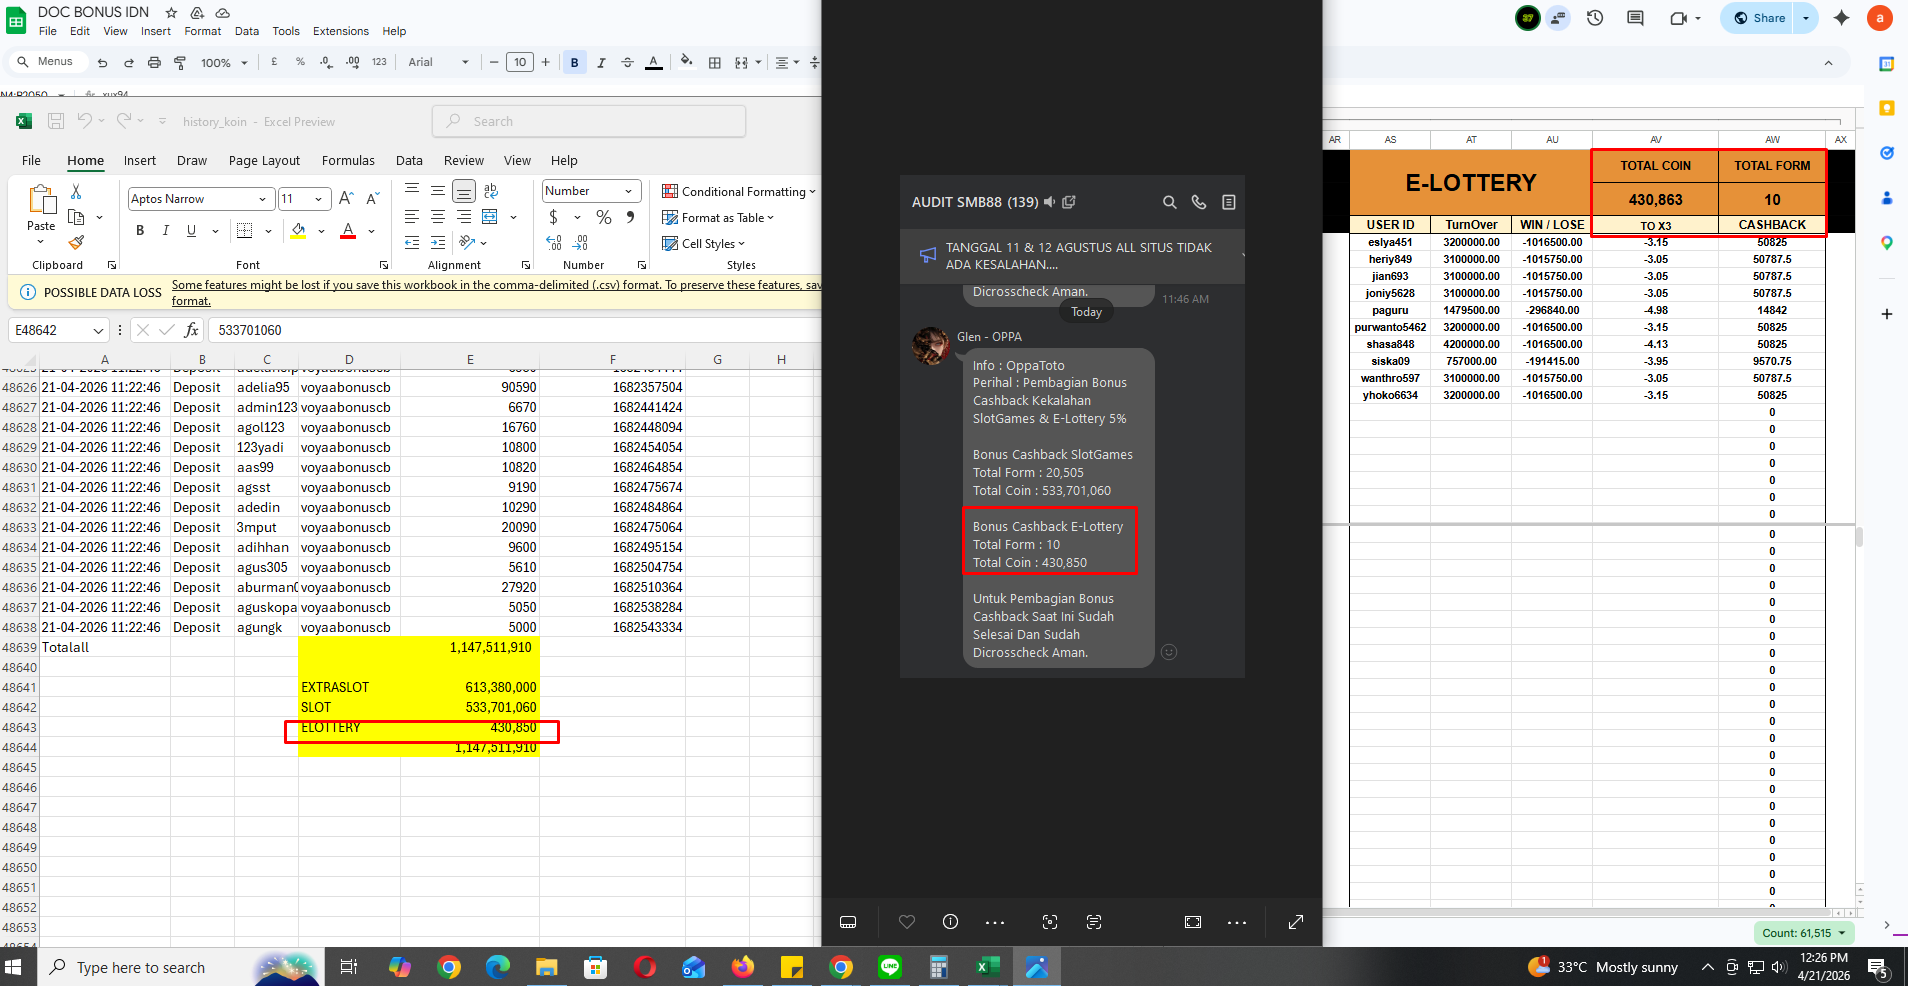Click the heart favorite icon in image viewer
The height and width of the screenshot is (986, 1908).
pos(906,922)
